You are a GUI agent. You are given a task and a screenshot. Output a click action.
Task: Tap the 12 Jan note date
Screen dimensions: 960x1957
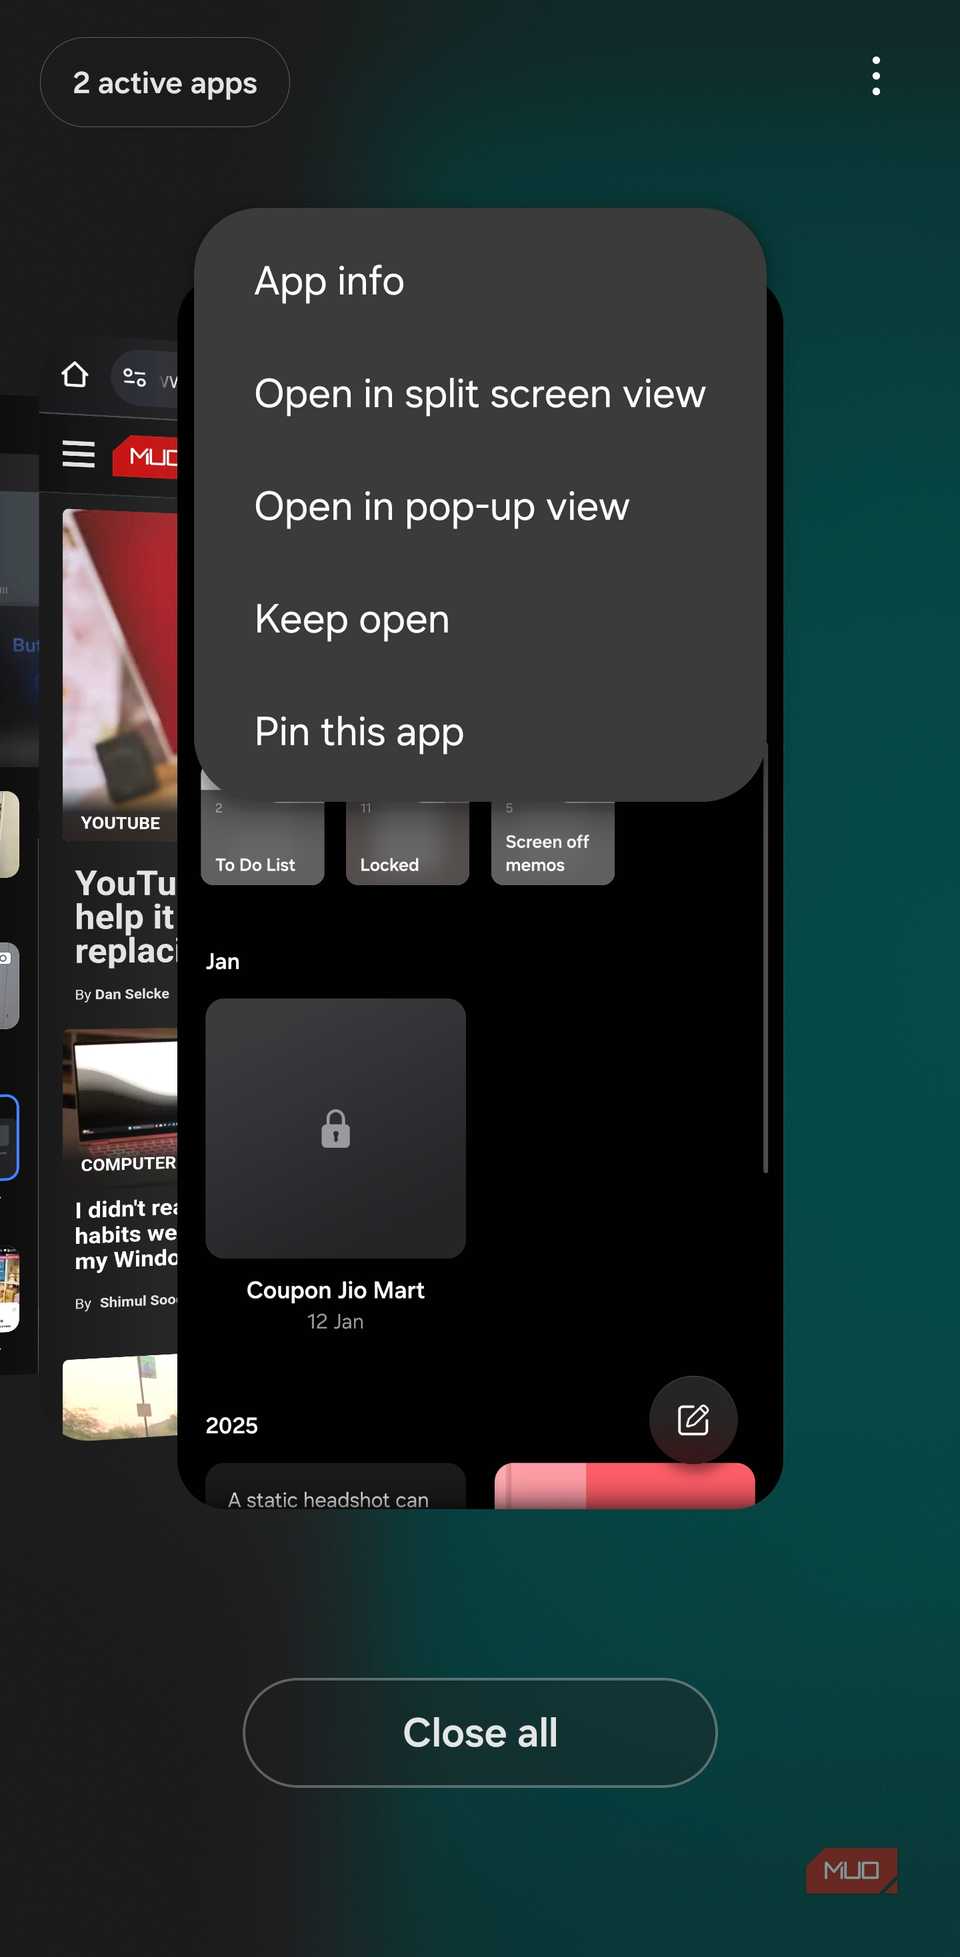[x=335, y=1321]
